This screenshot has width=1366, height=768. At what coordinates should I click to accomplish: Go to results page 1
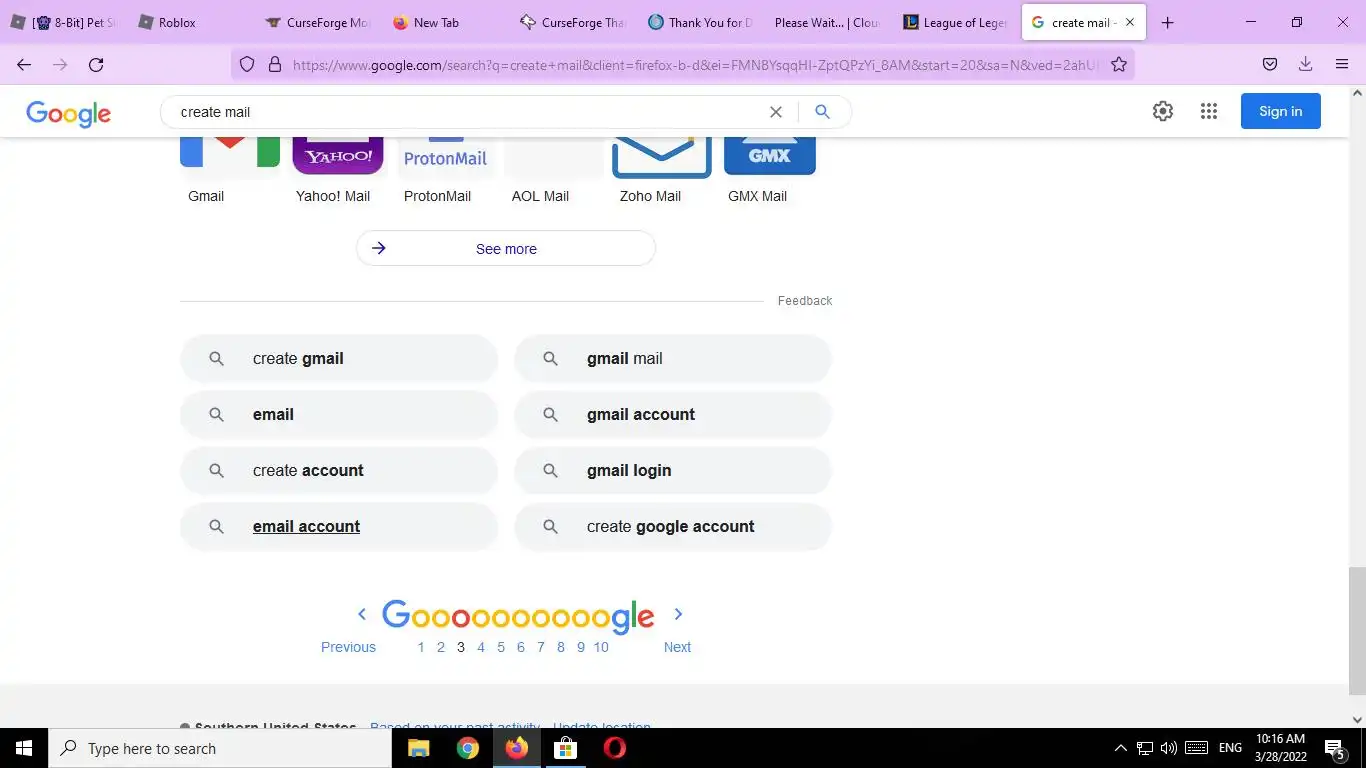coord(421,647)
